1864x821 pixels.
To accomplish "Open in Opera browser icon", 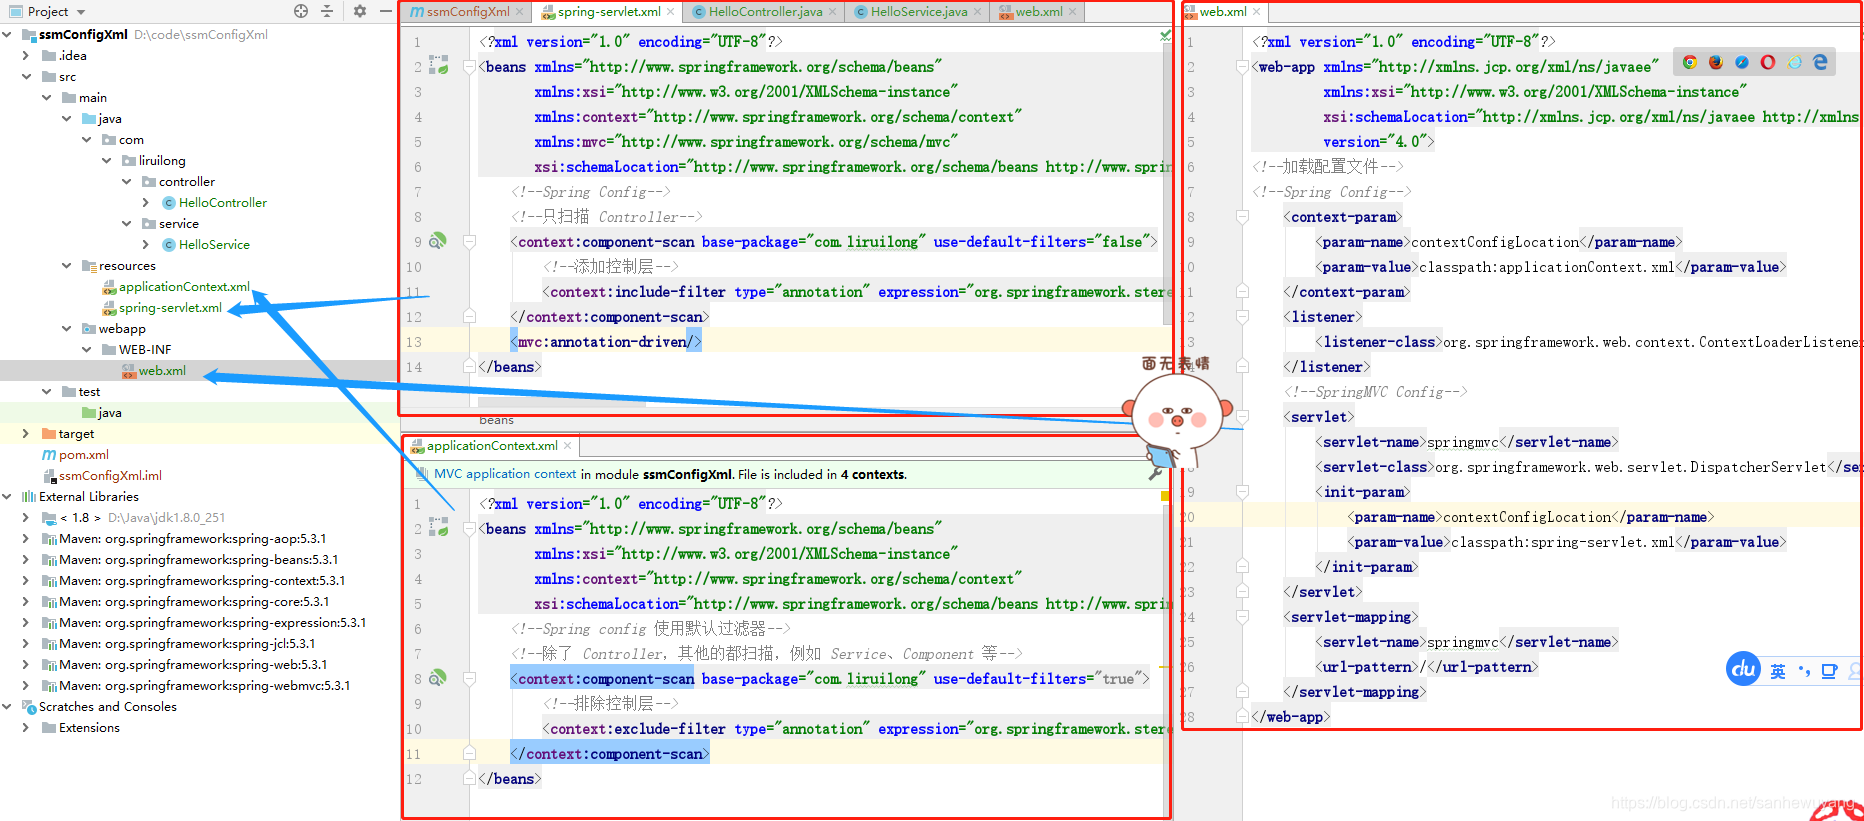I will point(1768,62).
